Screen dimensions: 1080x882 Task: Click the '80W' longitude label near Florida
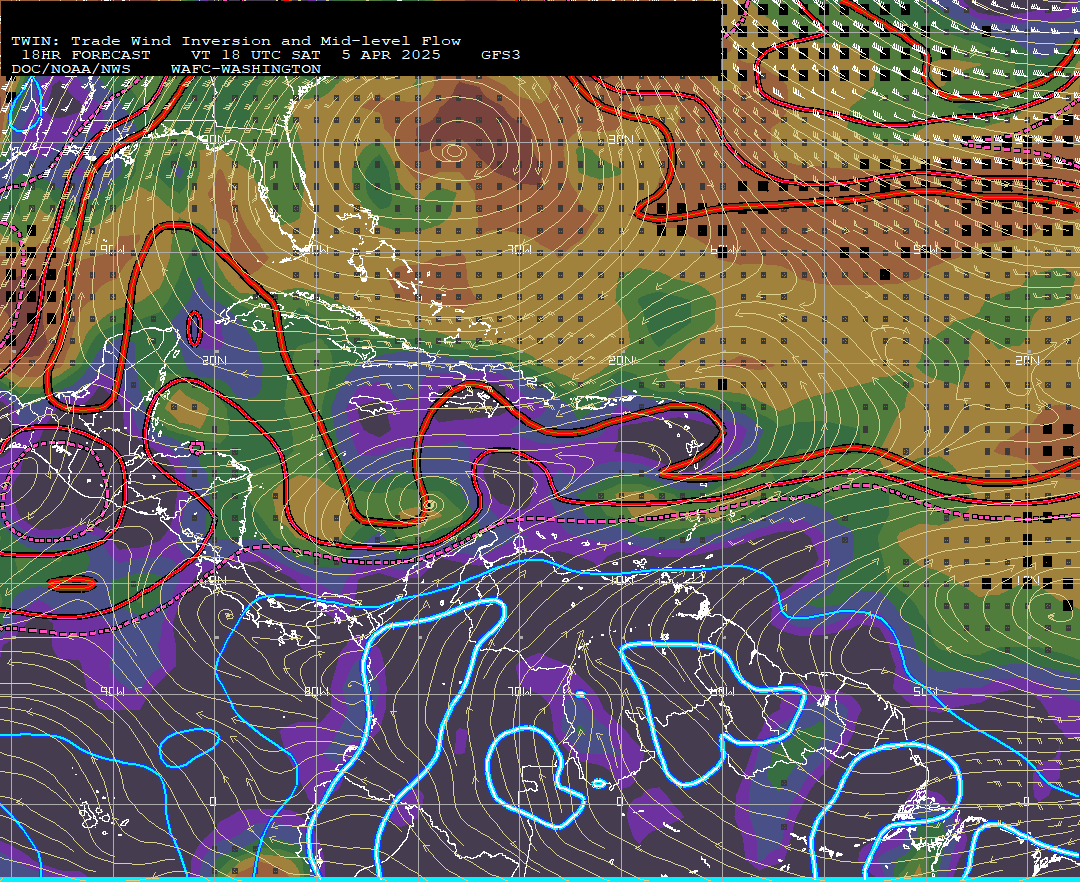coord(316,249)
